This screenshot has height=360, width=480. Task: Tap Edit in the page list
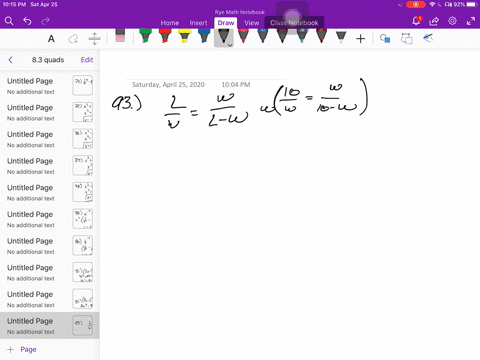click(87, 60)
